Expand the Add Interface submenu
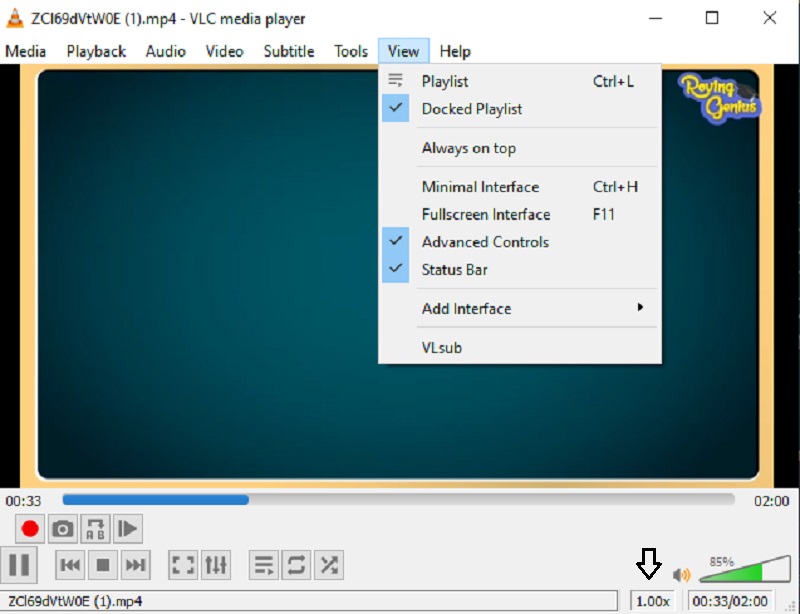The image size is (800, 614). coord(466,309)
